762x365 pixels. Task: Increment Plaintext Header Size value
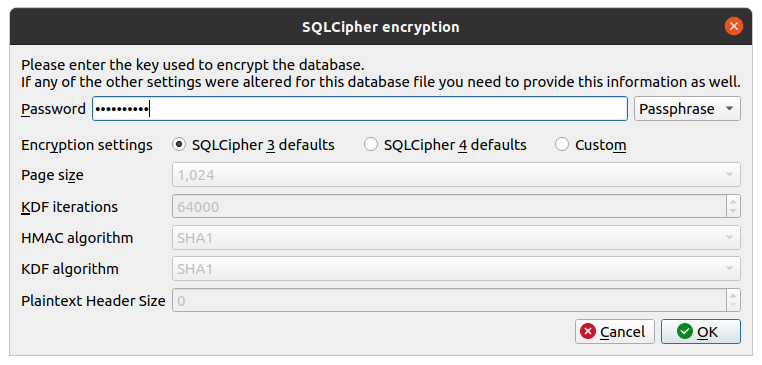tap(733, 295)
